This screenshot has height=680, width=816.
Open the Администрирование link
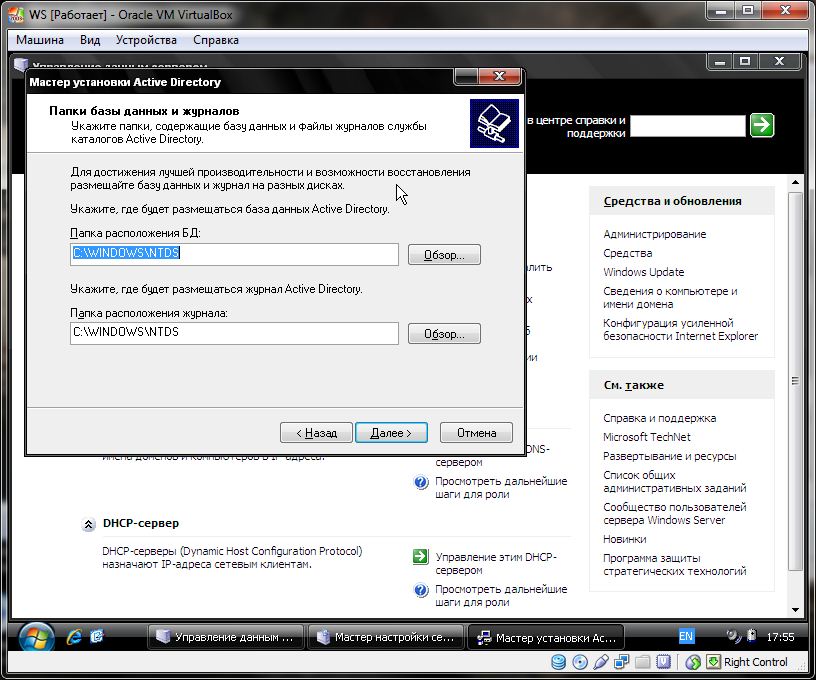(655, 234)
